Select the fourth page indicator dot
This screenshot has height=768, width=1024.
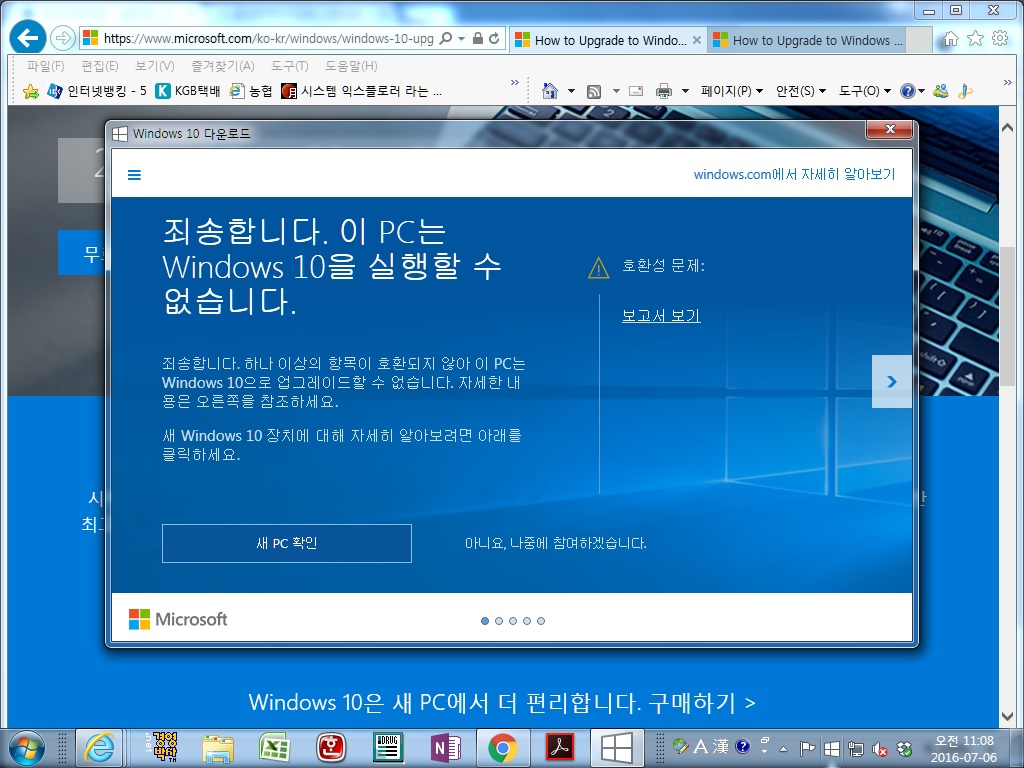pyautogui.click(x=527, y=621)
